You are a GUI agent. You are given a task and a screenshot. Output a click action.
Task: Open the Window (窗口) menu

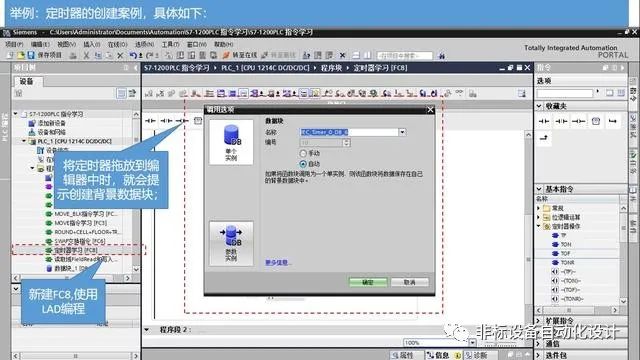[x=196, y=44]
